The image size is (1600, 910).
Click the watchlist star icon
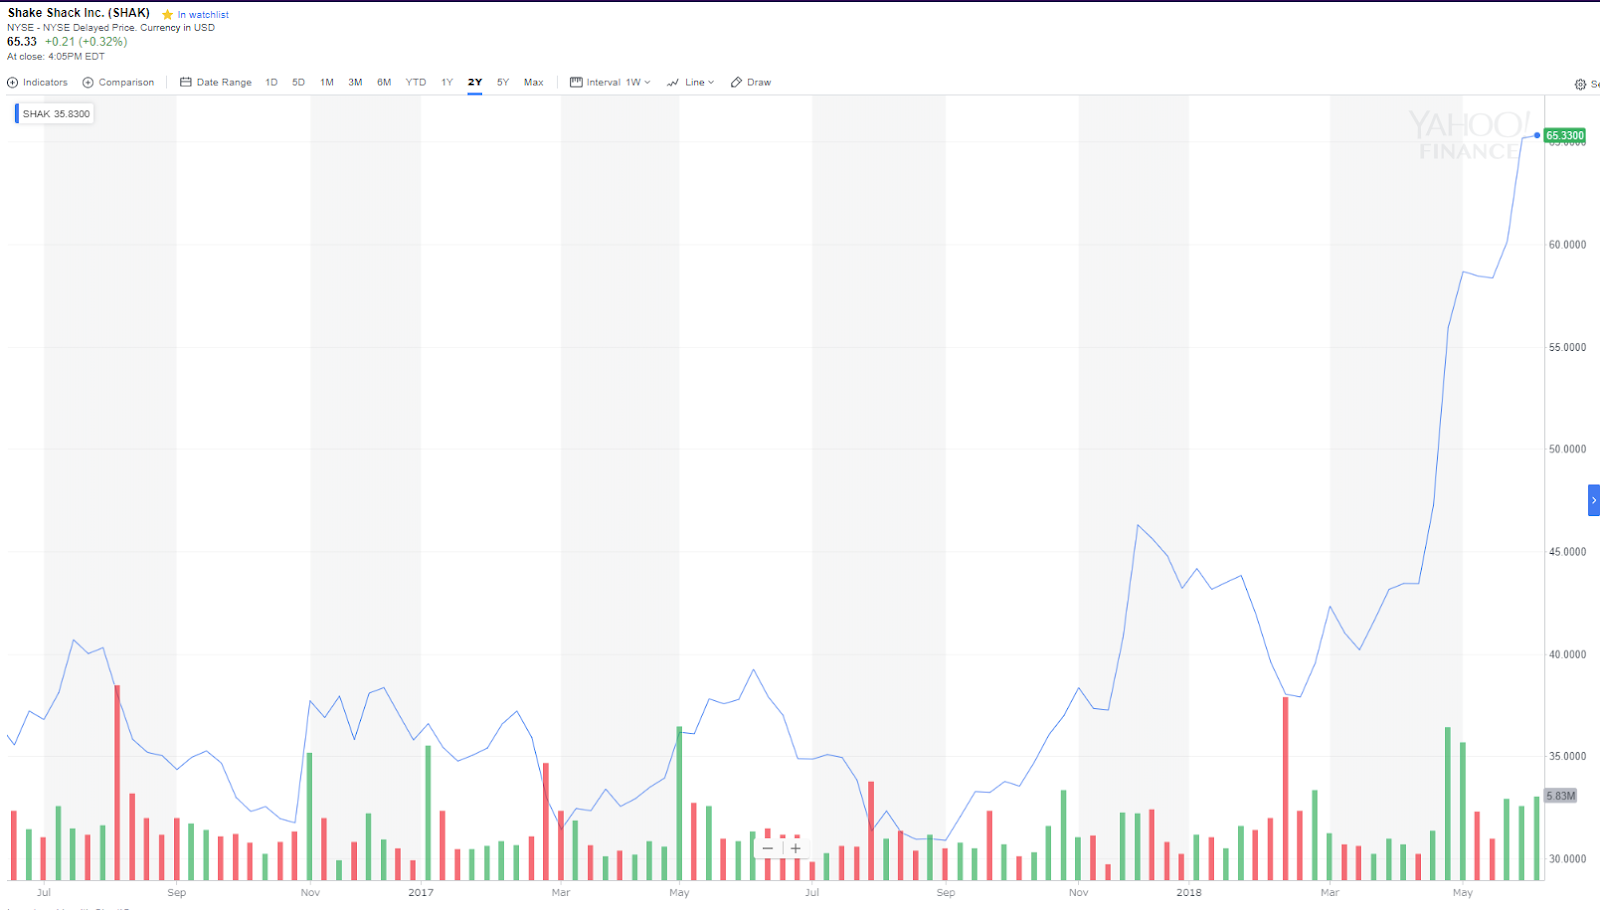coord(167,15)
